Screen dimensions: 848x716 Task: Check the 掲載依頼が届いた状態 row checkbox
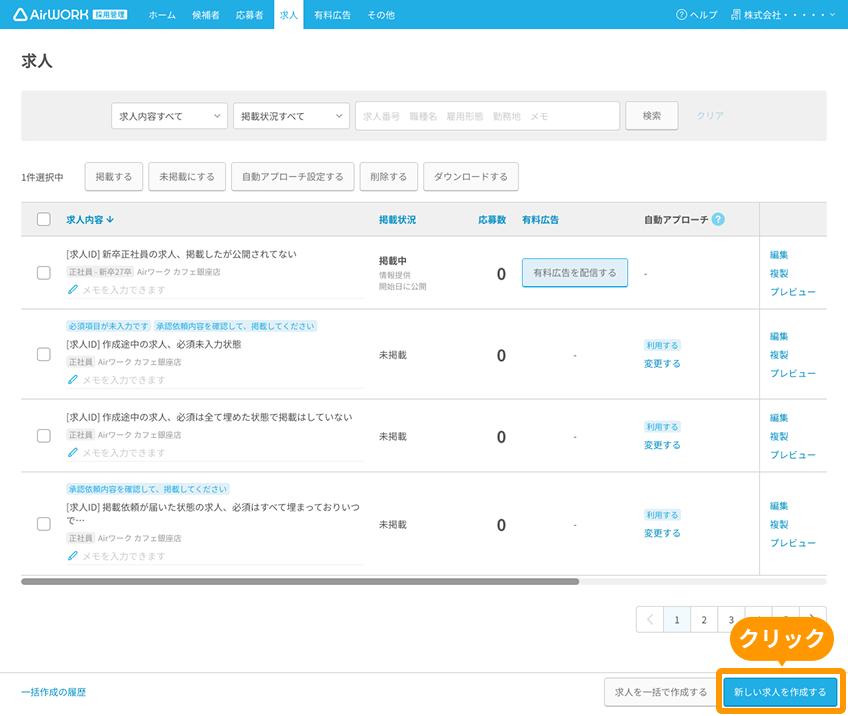44,524
